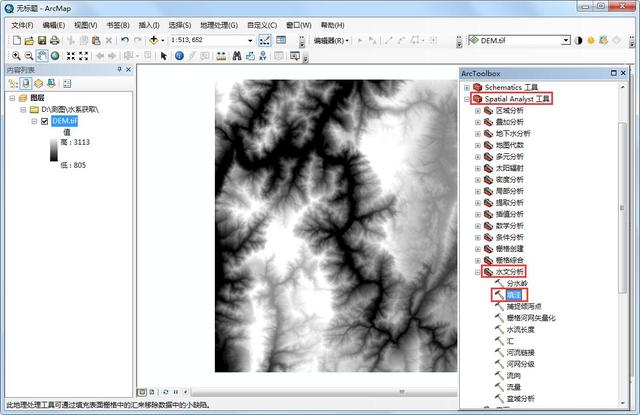This screenshot has height=415, width=640.
Task: Select the 流量 tool
Action: click(x=513, y=387)
